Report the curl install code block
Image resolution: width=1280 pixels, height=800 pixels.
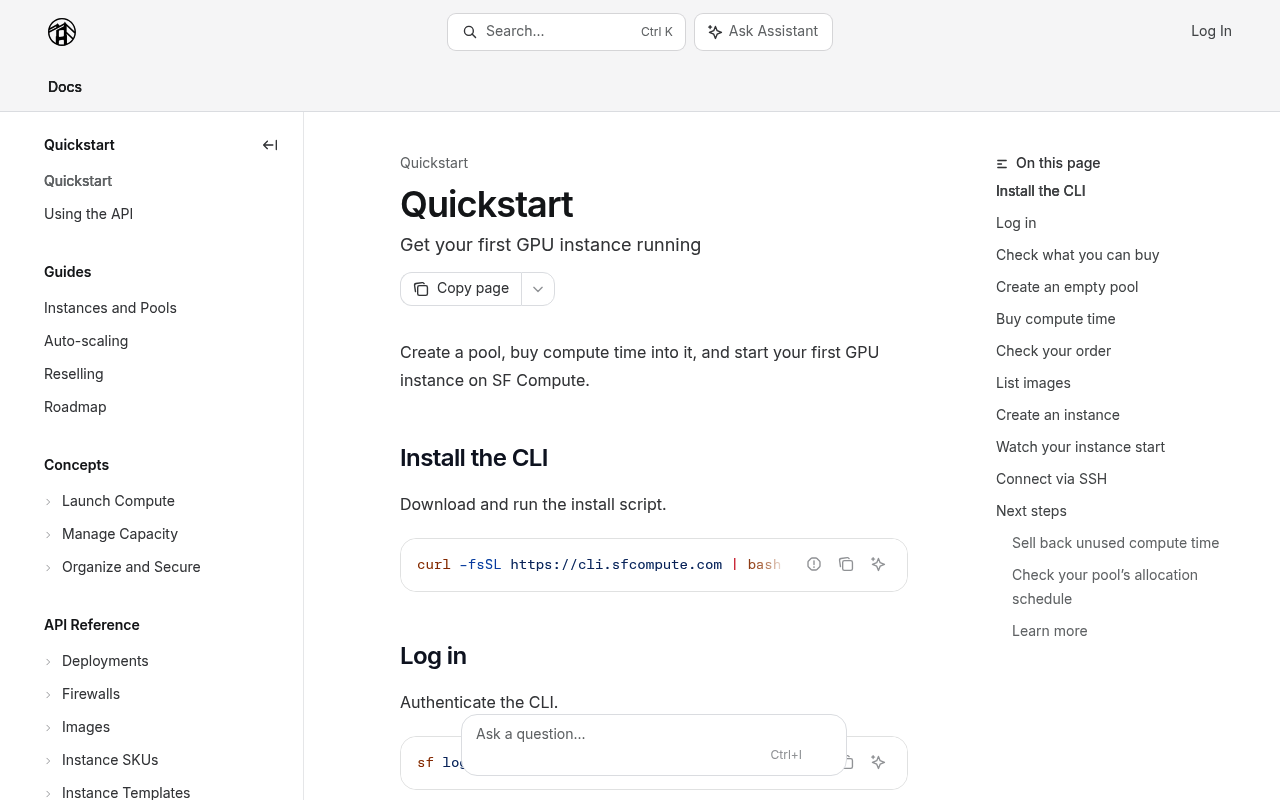click(814, 564)
